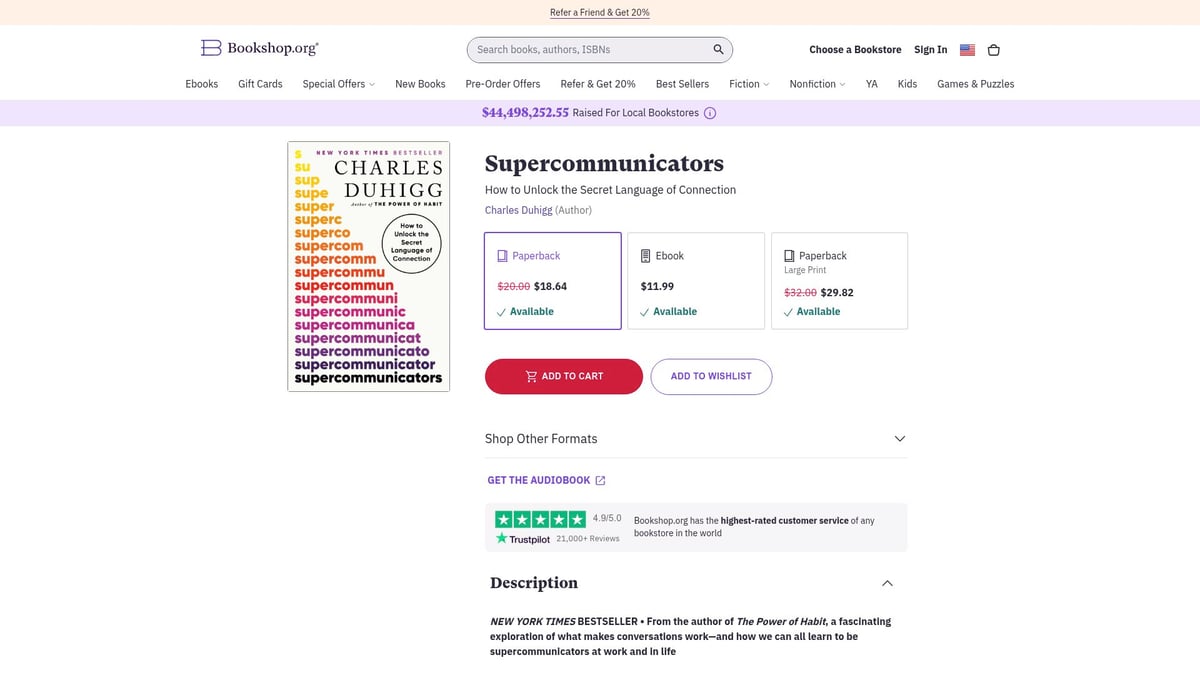Select the Large Print Paperback format
The image size is (1200, 675).
(x=840, y=280)
